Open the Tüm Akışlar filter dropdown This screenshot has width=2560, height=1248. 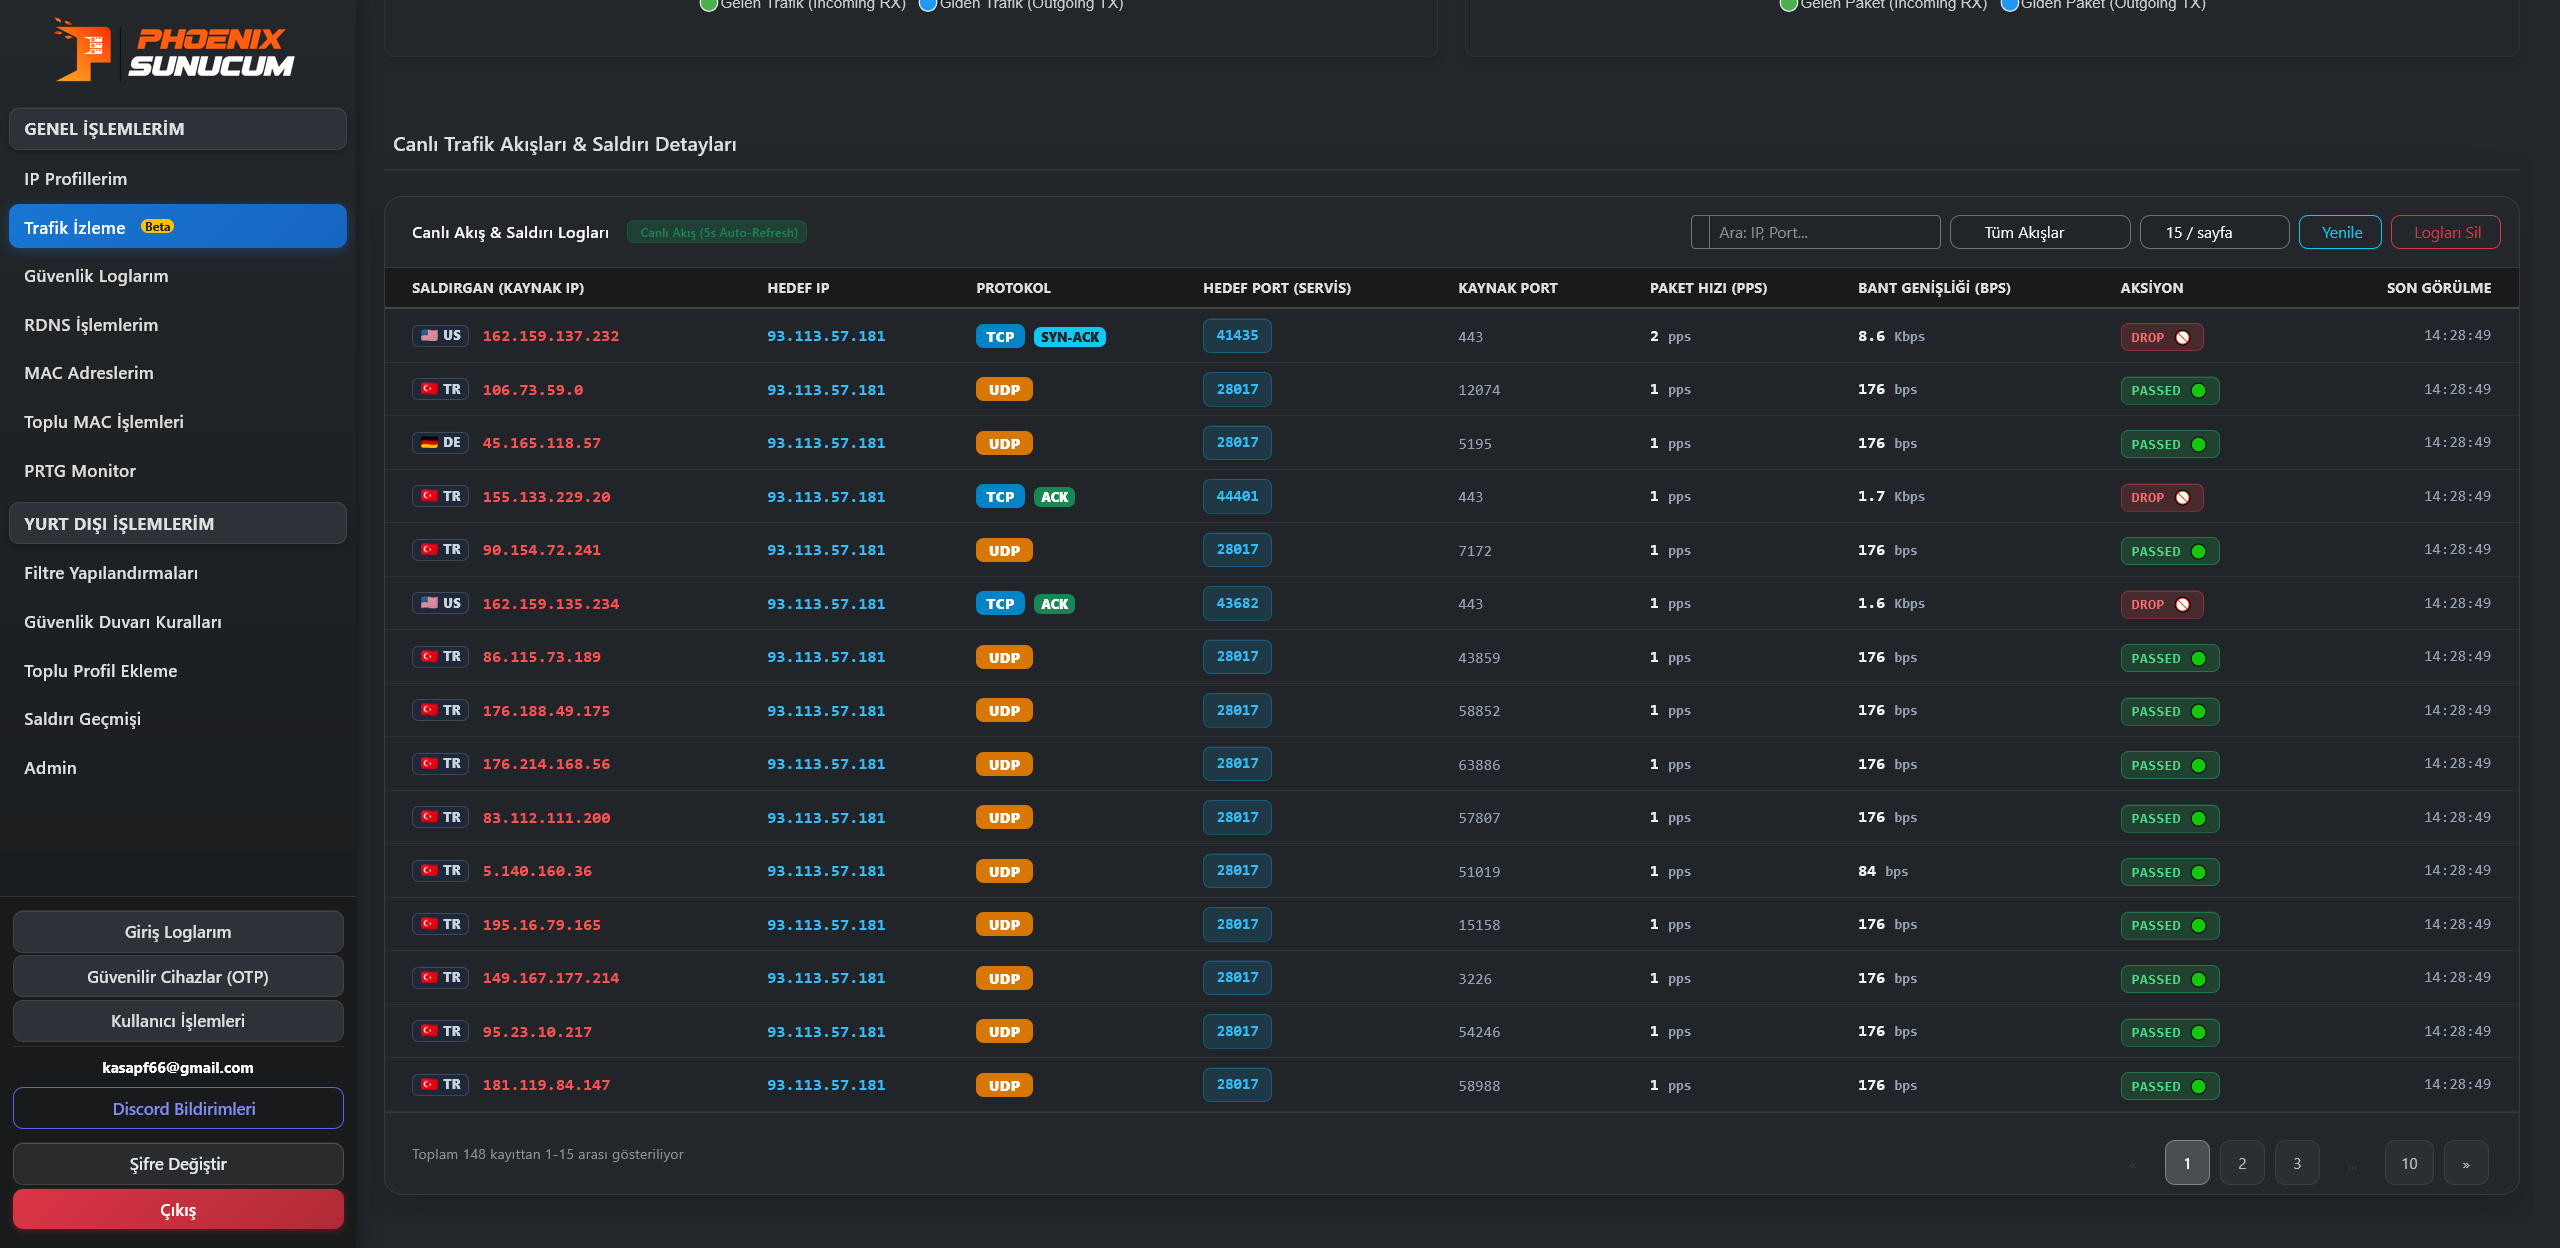click(x=2039, y=232)
